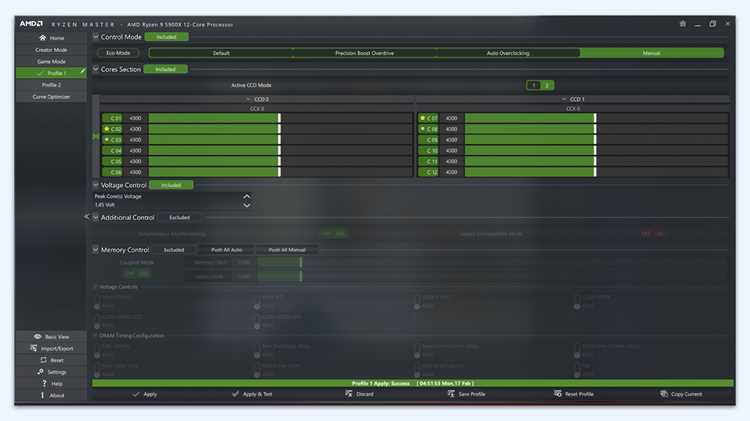Toggle Cores Section Included button

pos(165,69)
